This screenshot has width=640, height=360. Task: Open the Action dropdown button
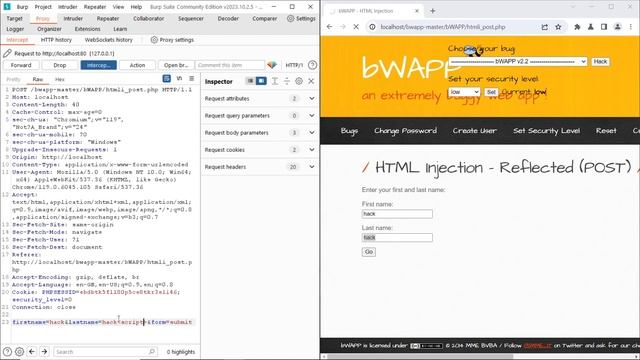click(x=137, y=65)
